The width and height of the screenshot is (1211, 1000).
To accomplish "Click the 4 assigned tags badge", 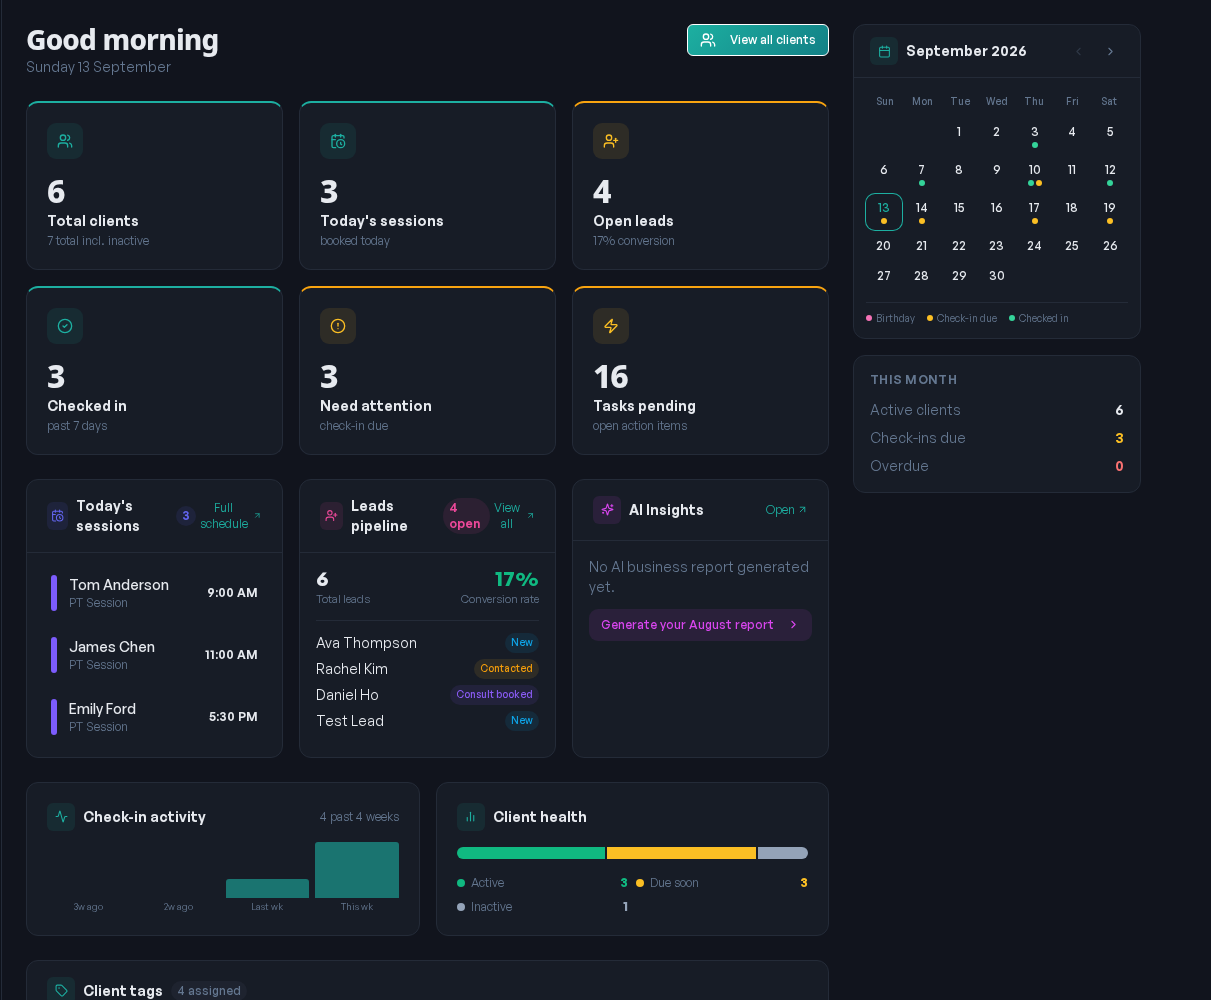I will (209, 991).
